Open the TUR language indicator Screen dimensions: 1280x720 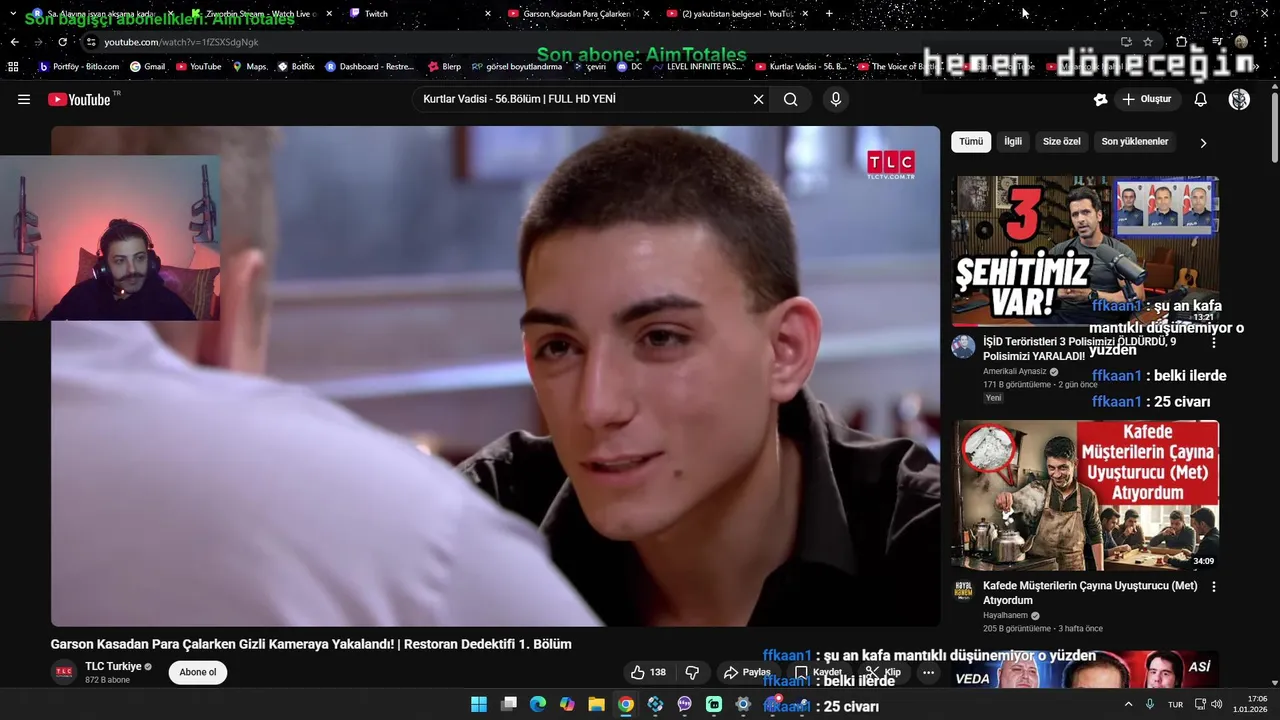click(x=1176, y=704)
